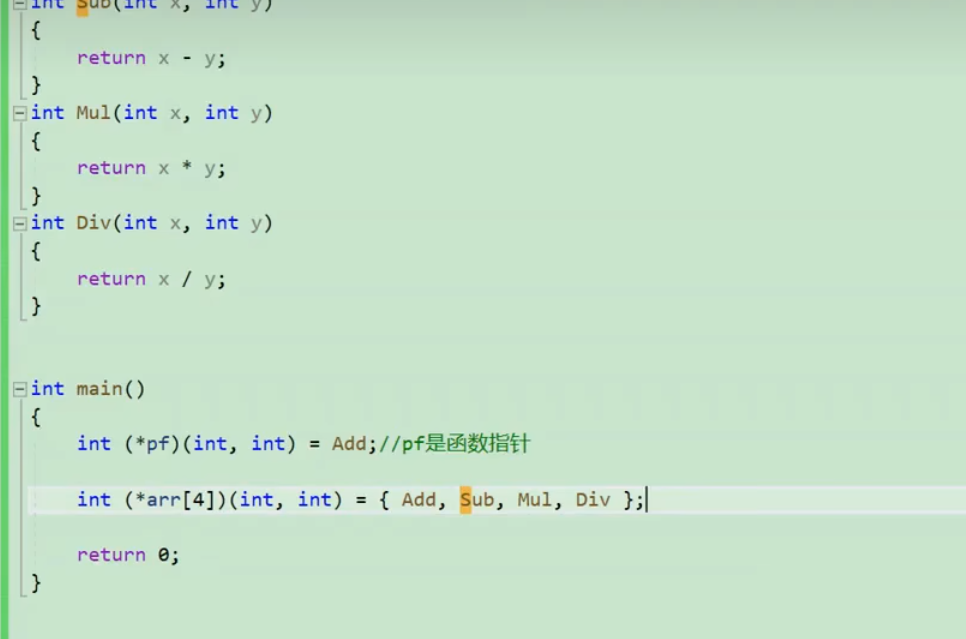The height and width of the screenshot is (639, 966).
Task: Click the highlighted Sub in the initializer list
Action: pyautogui.click(x=476, y=499)
